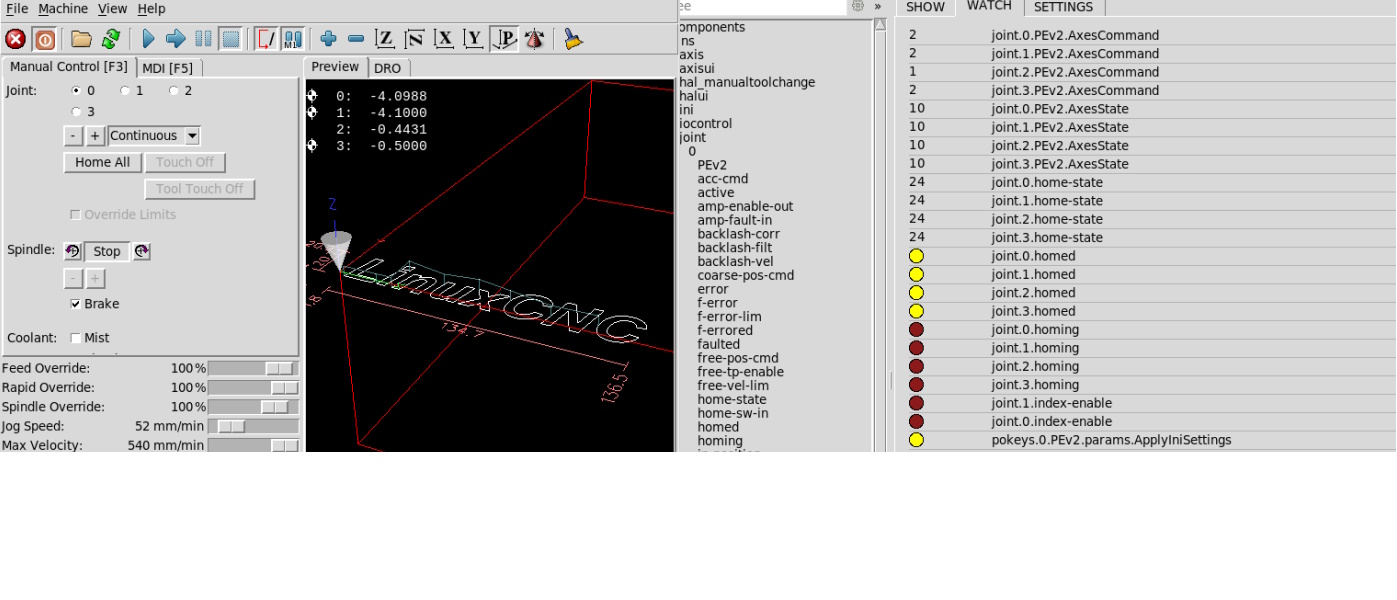Open G-code file with folder icon

81,39
